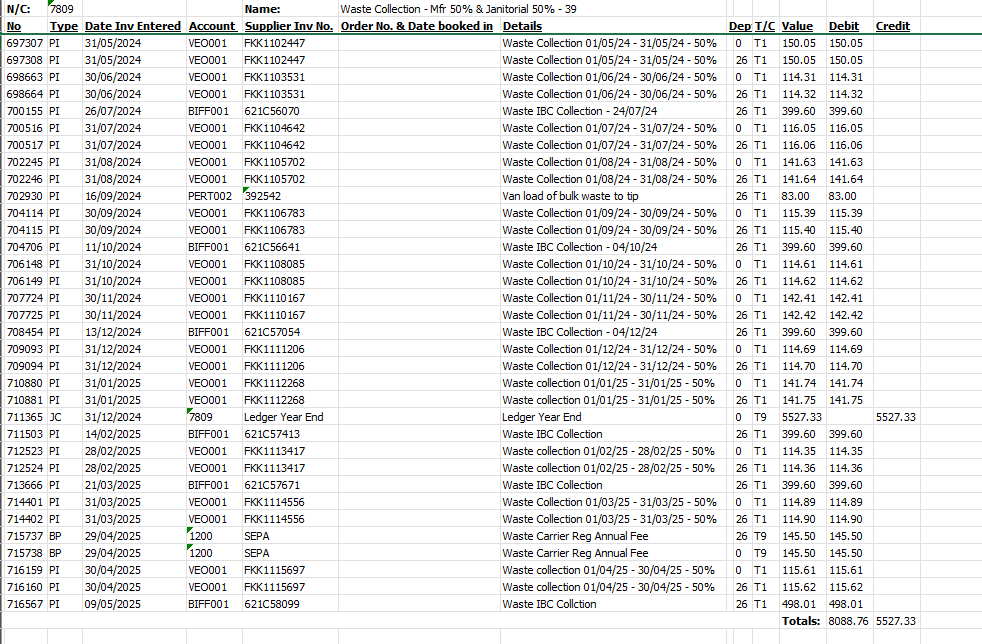Select supplier invoice number 621C58099
Image resolution: width=982 pixels, height=644 pixels.
(x=272, y=604)
